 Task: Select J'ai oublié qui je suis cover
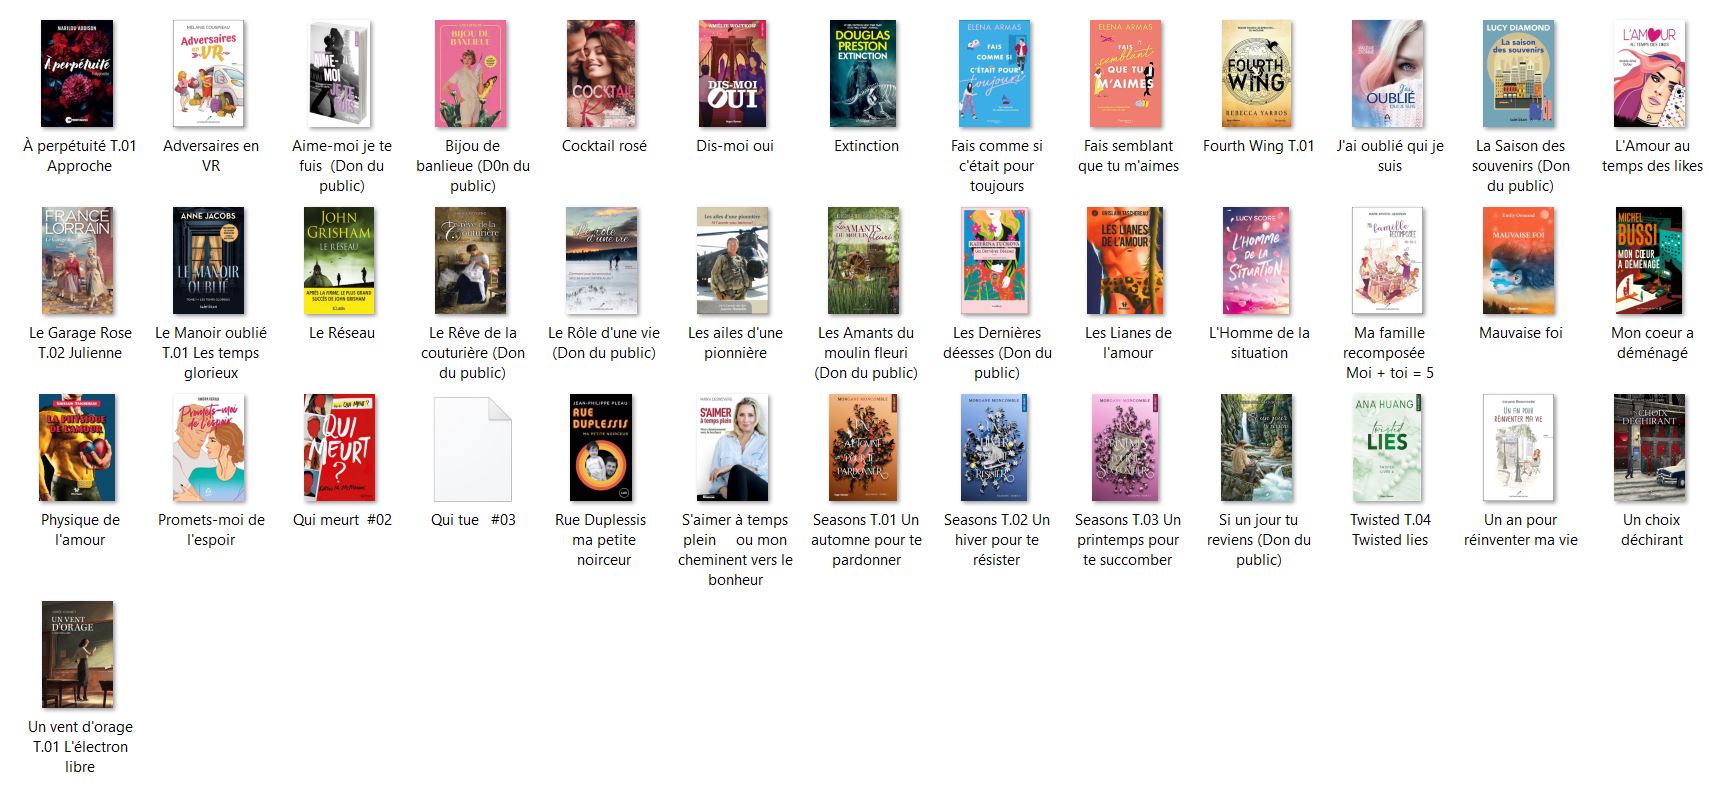tap(1388, 74)
